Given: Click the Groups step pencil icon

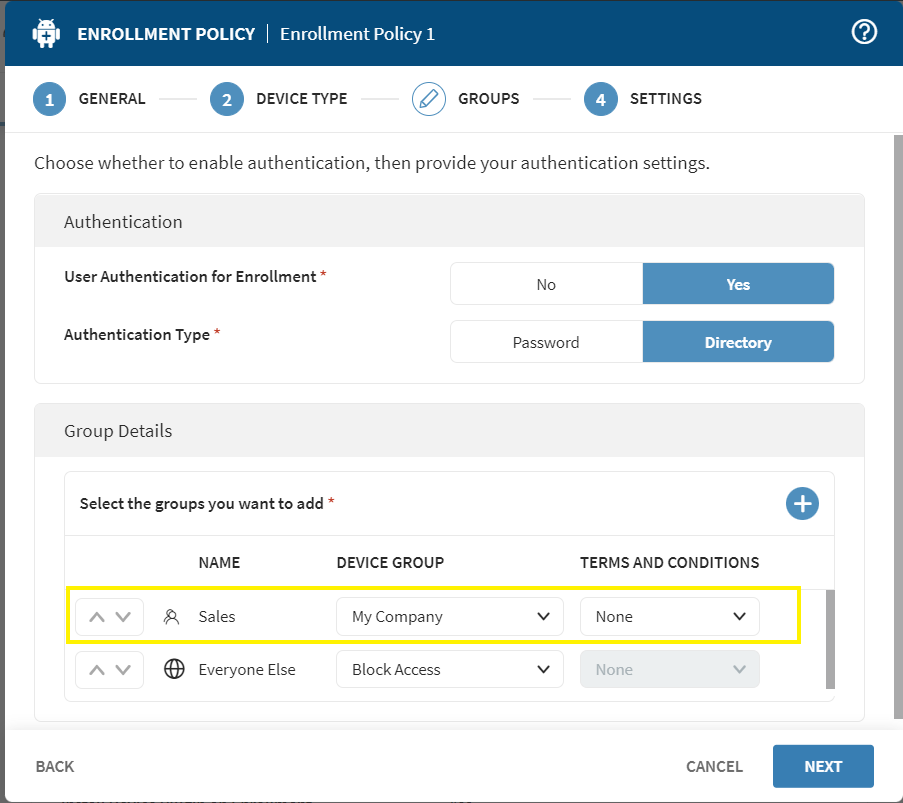Looking at the screenshot, I should tap(429, 99).
